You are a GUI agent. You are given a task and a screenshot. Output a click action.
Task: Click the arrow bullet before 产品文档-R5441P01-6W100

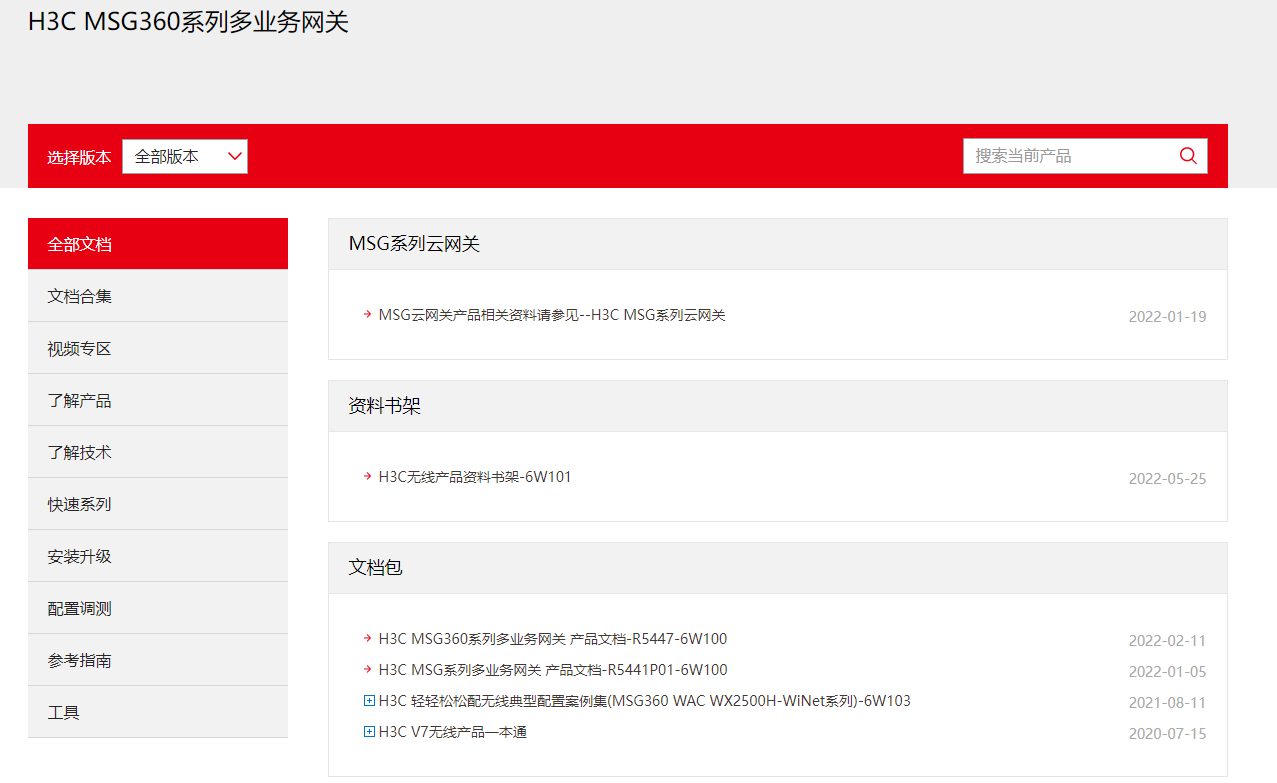[368, 669]
